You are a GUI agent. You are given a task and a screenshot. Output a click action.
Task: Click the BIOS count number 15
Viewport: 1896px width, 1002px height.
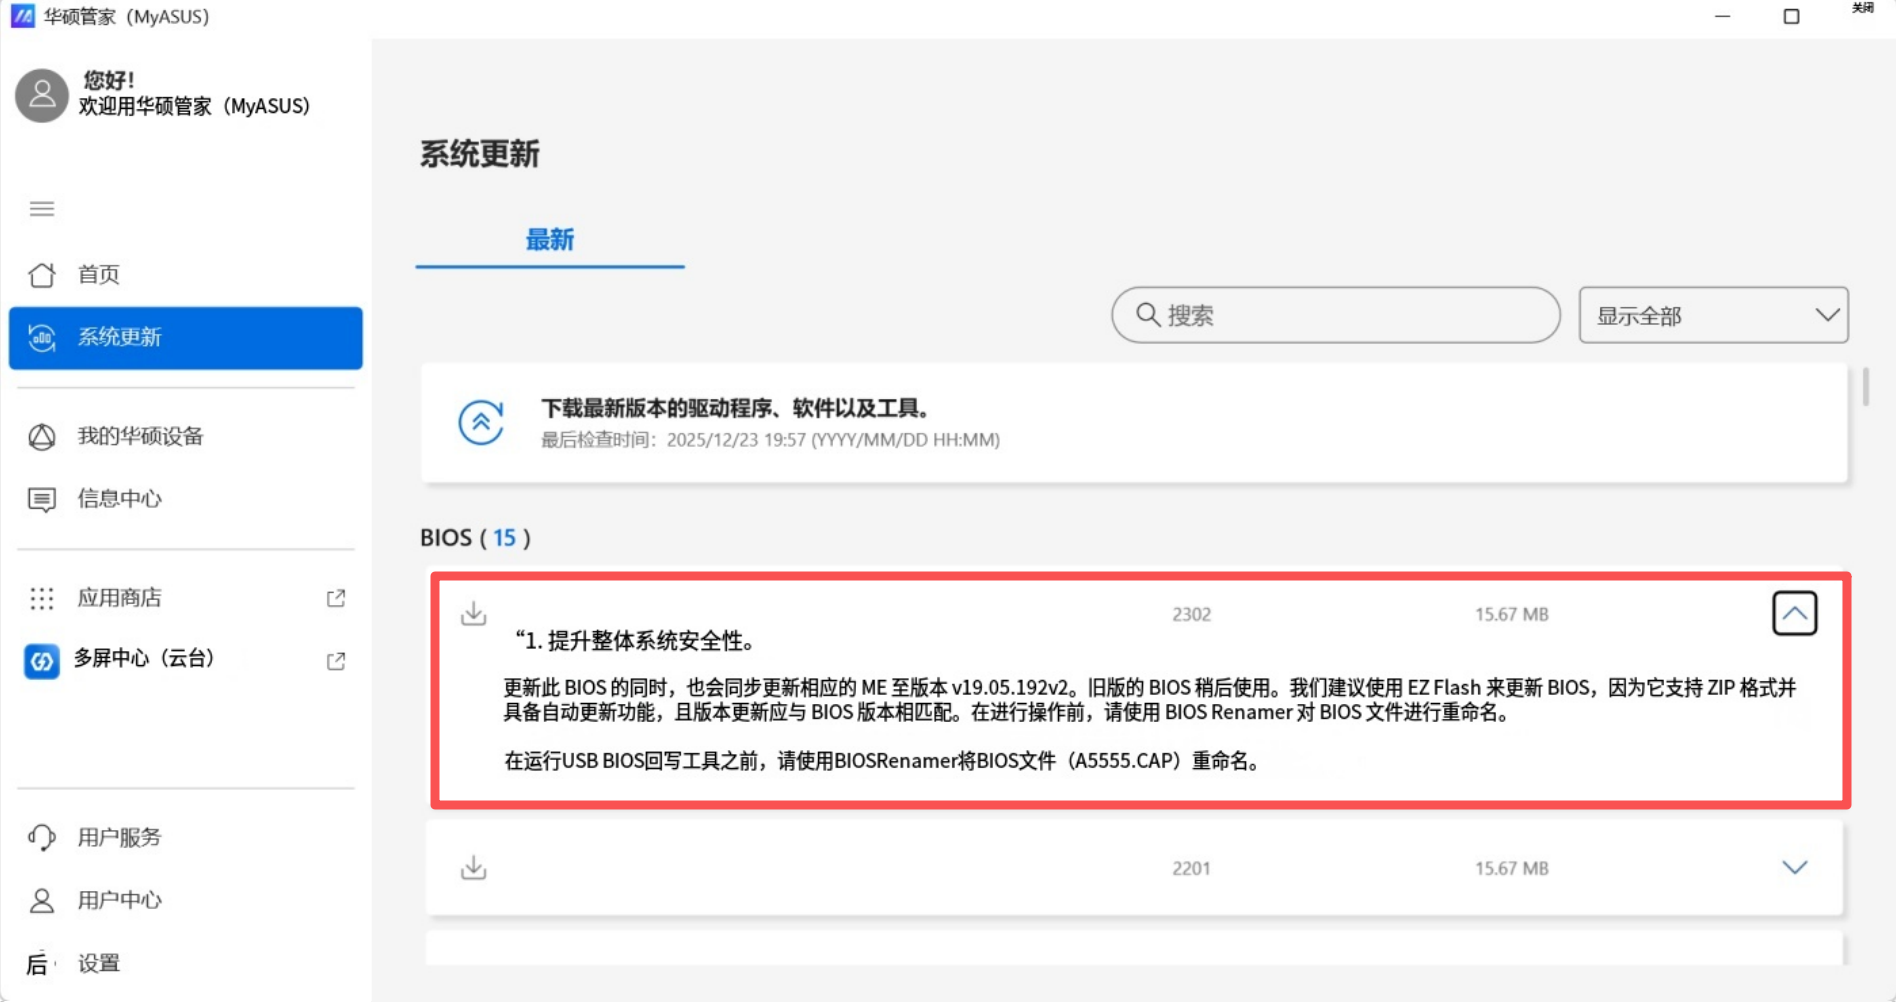[x=504, y=538]
